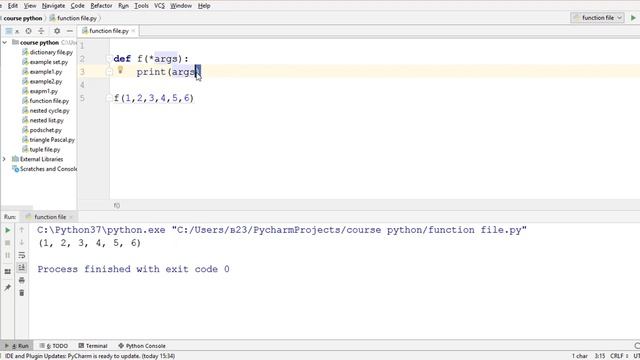Collapse the course python project folder
The image size is (640, 360).
(4, 42)
